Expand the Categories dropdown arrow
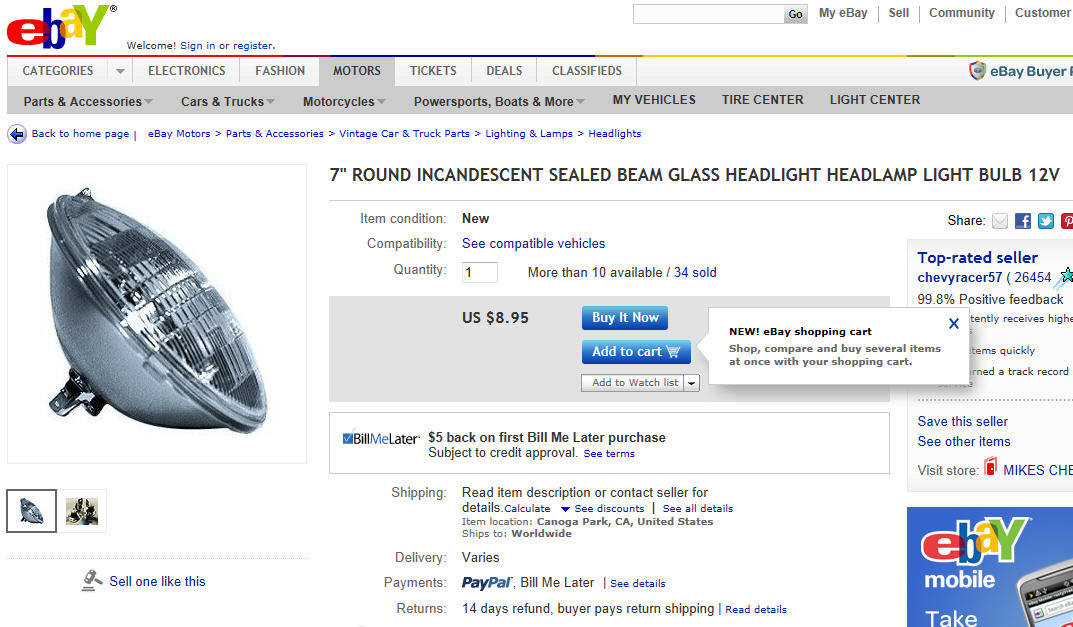Image resolution: width=1073 pixels, height=627 pixels. point(120,71)
